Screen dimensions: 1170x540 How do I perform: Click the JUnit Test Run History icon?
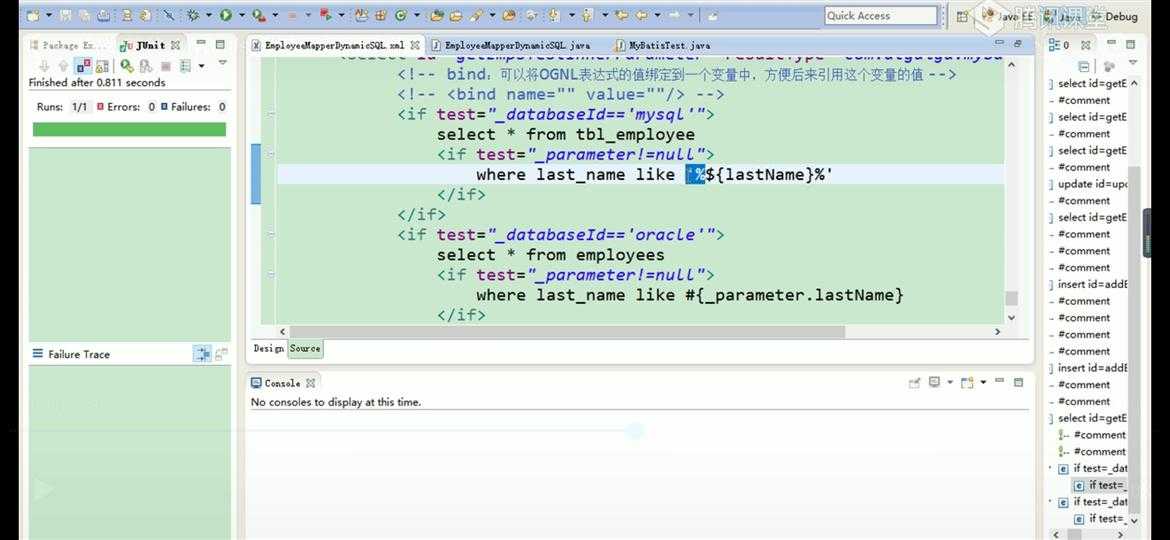pos(185,66)
